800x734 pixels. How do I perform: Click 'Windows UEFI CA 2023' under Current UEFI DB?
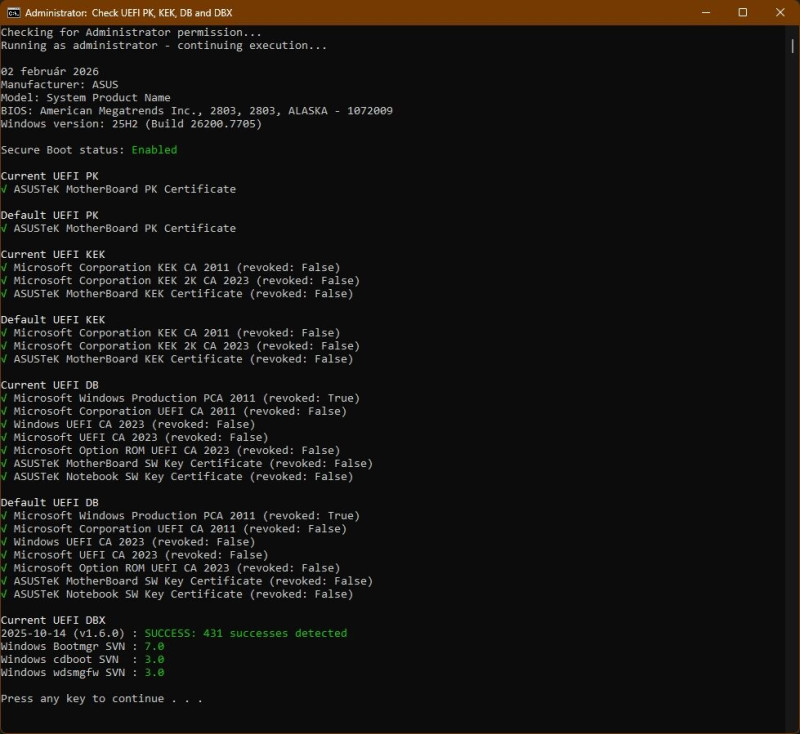click(x=79, y=424)
